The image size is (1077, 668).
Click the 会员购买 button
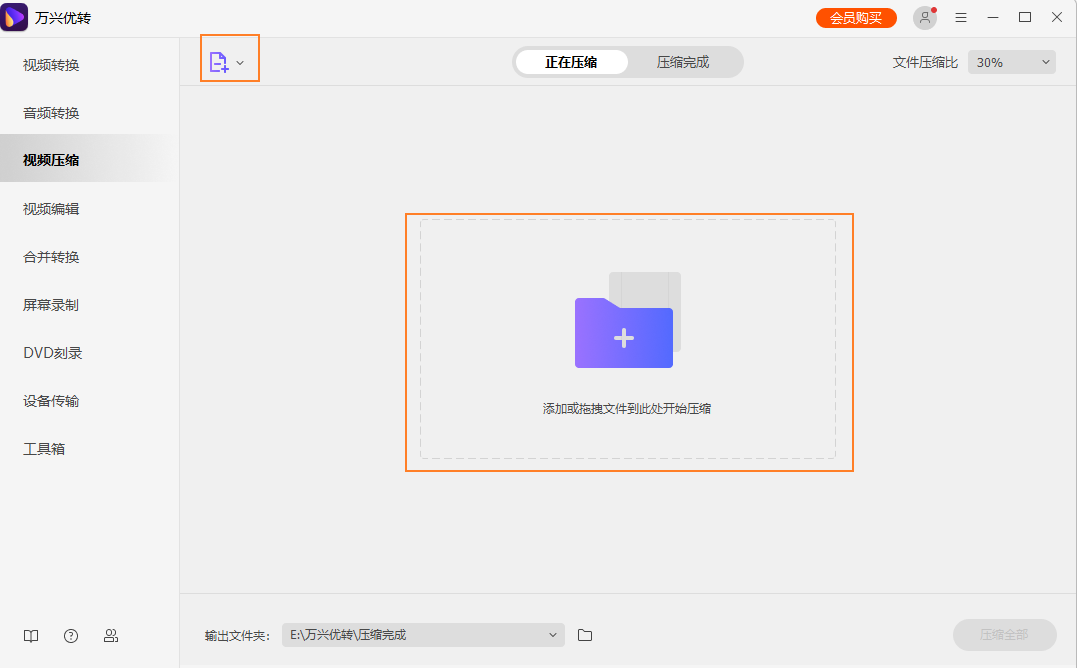click(856, 17)
